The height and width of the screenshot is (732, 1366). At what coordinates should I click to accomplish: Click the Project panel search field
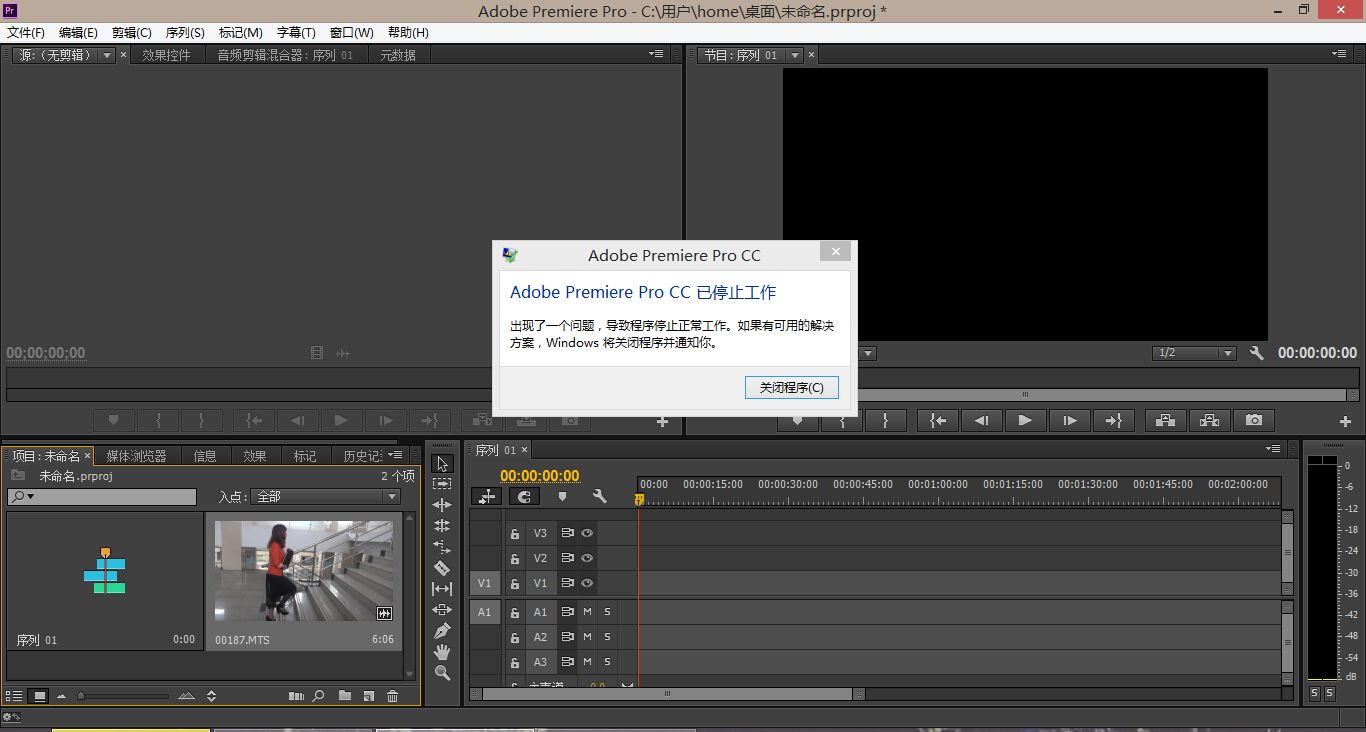point(102,496)
